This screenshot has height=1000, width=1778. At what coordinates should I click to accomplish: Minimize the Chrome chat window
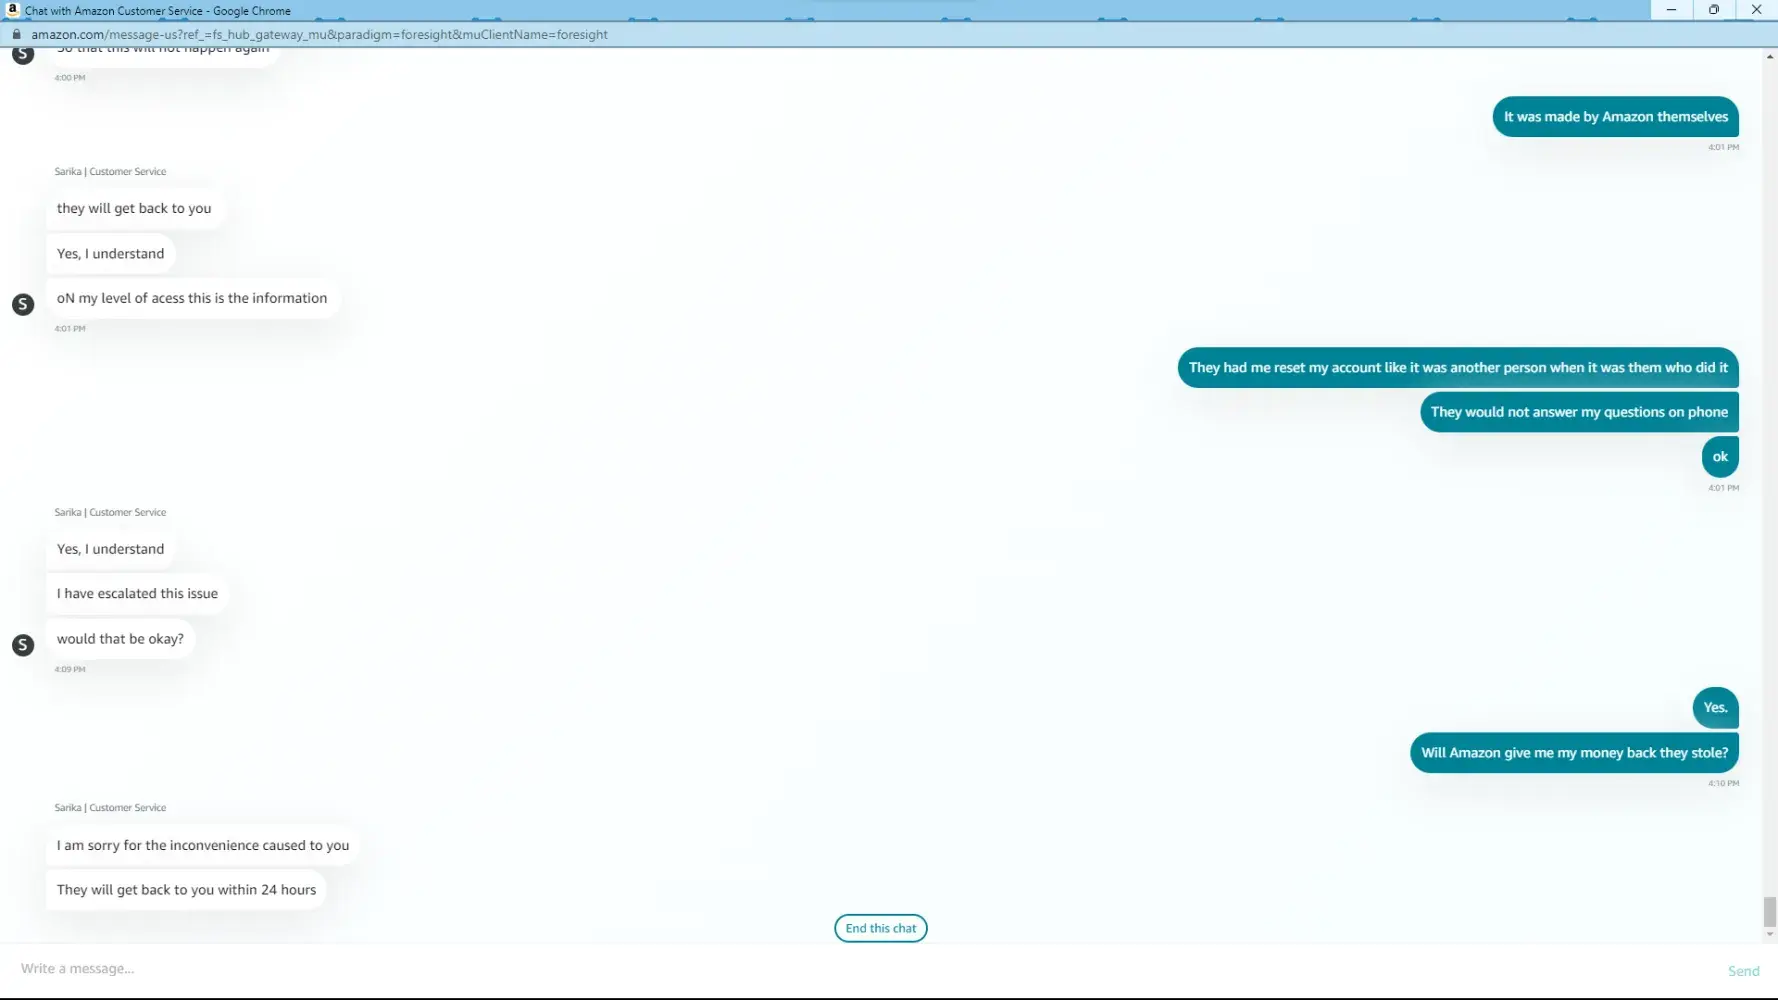coord(1671,10)
